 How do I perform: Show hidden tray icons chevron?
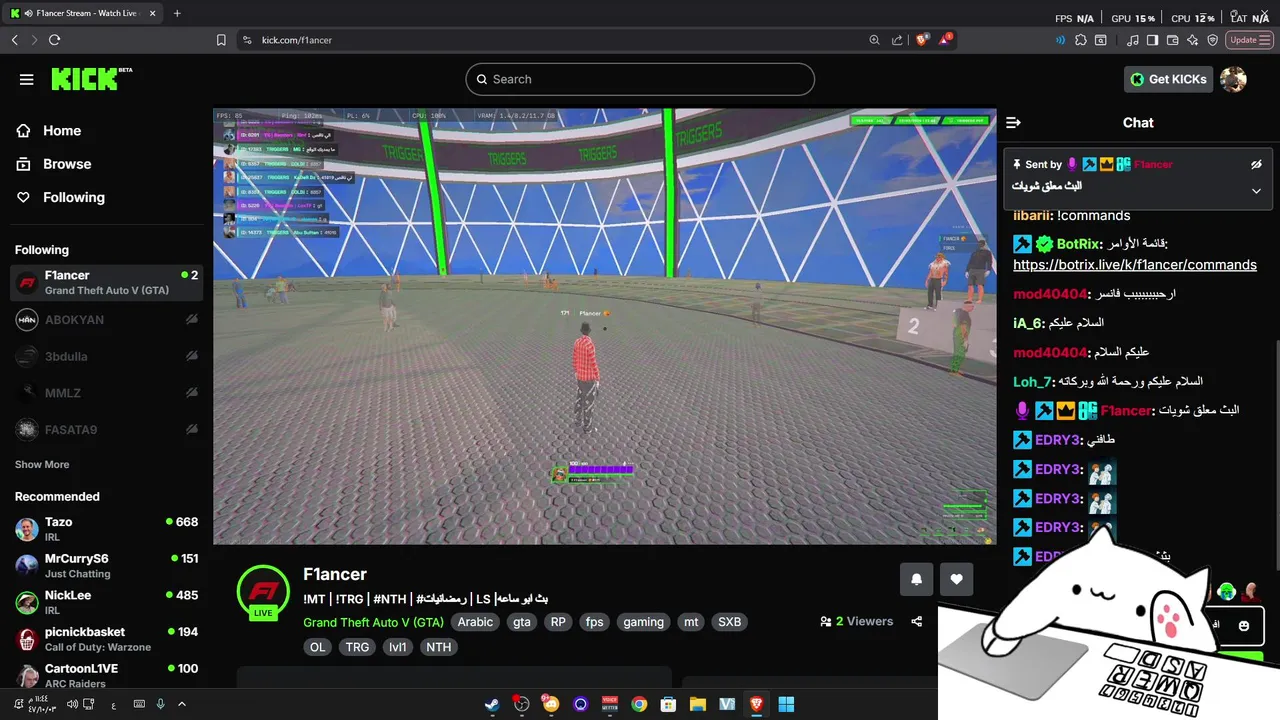tap(181, 704)
